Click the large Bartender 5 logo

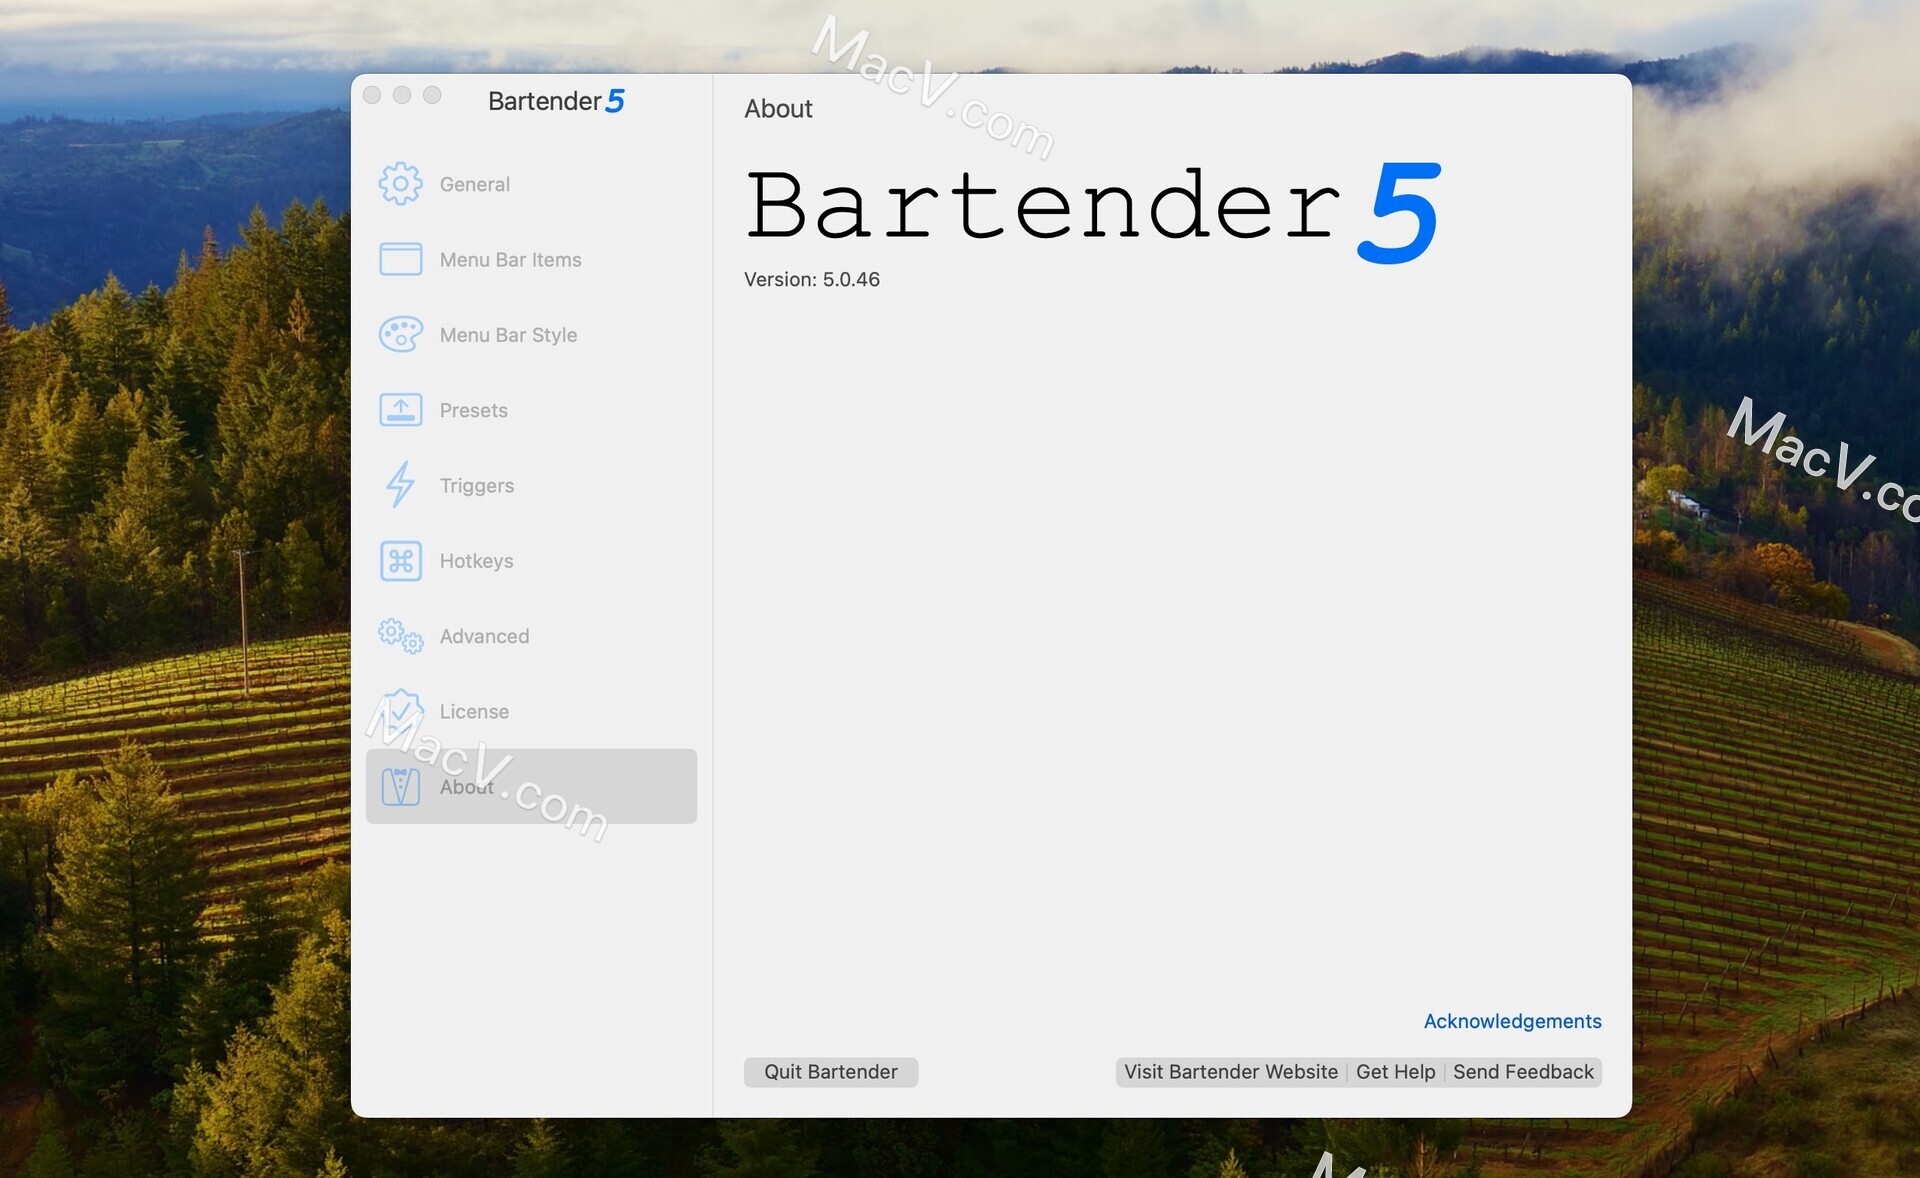tap(1093, 212)
